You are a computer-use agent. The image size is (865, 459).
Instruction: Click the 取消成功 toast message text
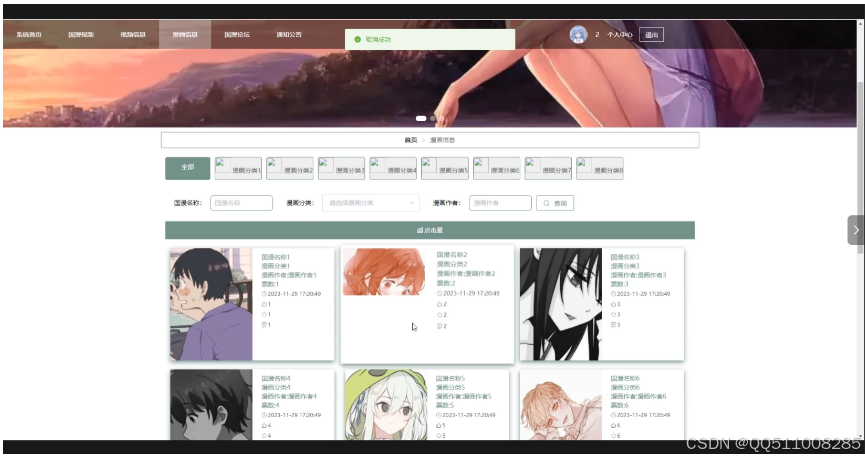pyautogui.click(x=378, y=40)
